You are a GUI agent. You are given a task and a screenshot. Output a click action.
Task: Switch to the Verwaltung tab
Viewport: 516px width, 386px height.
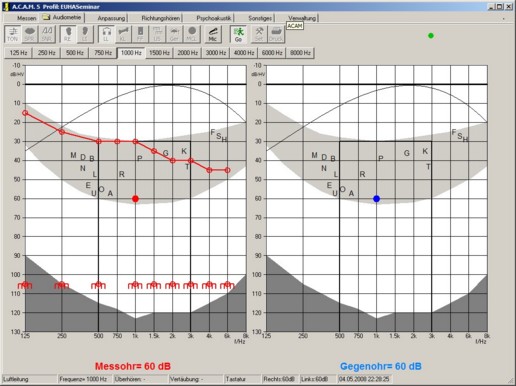pyautogui.click(x=302, y=18)
